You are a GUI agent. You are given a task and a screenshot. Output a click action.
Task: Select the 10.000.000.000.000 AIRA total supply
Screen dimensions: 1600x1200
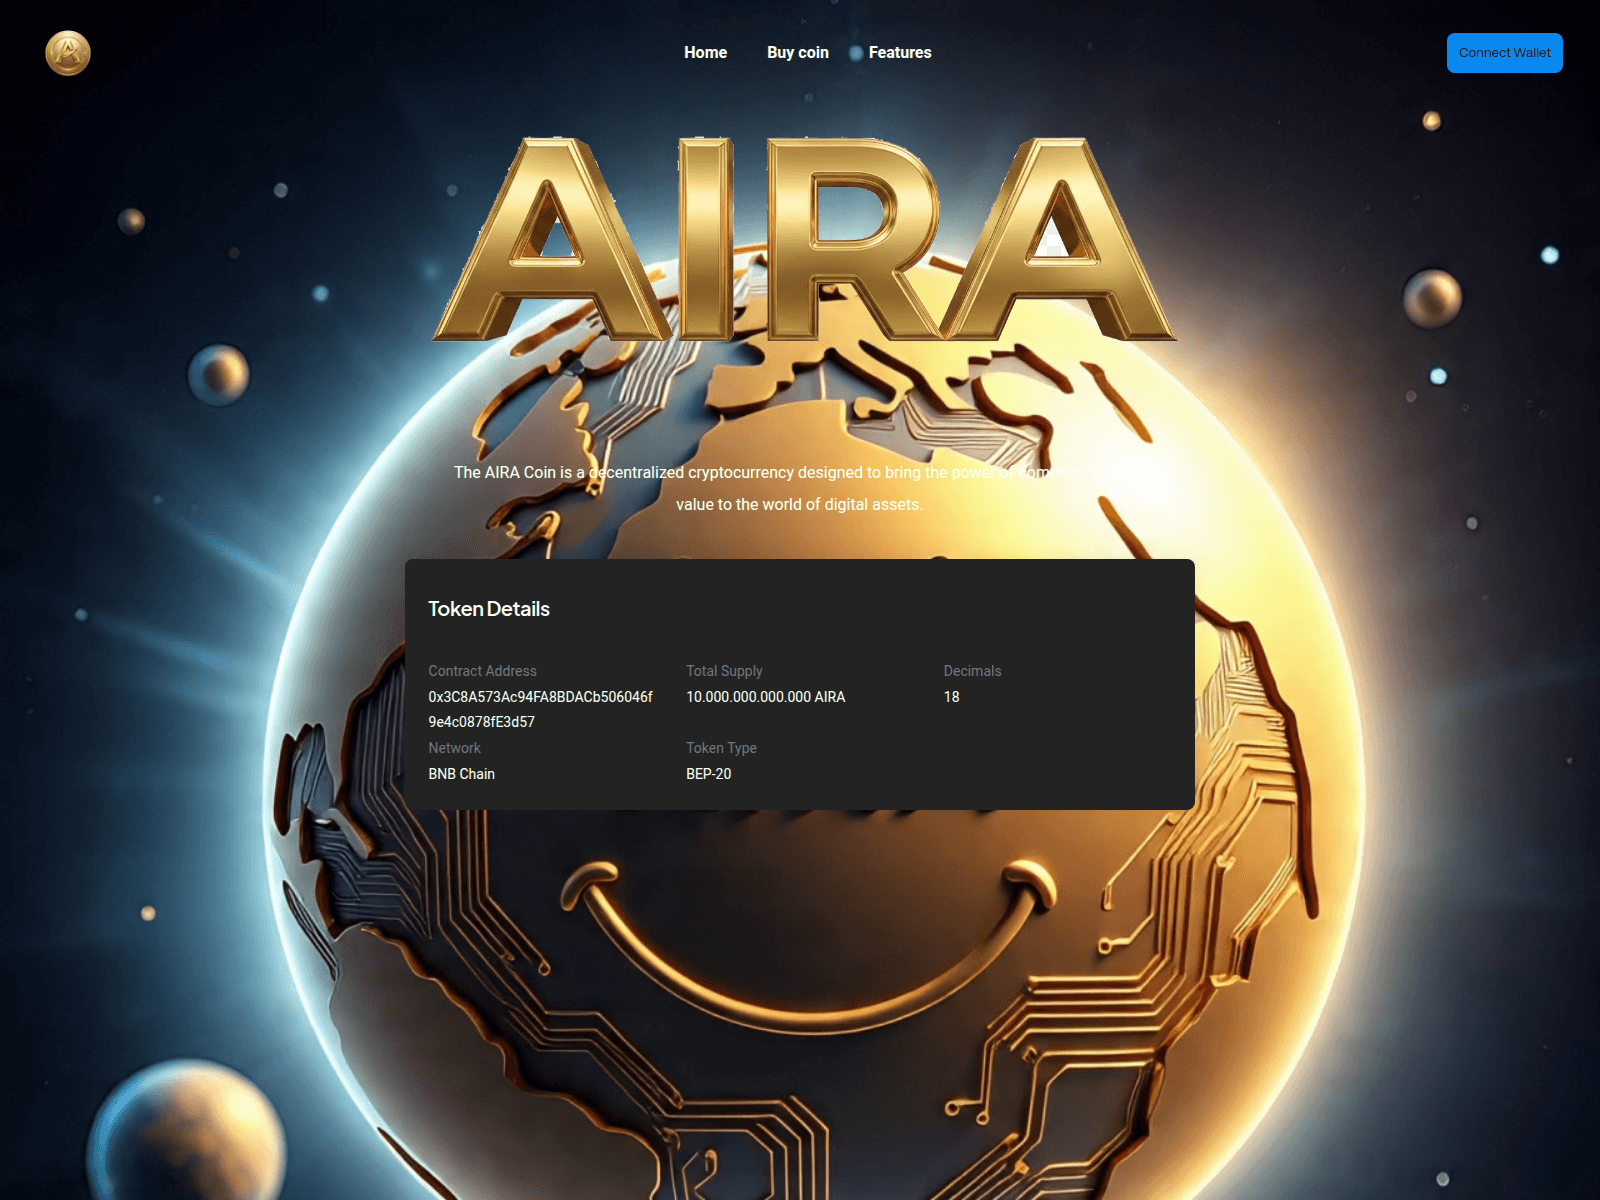765,697
